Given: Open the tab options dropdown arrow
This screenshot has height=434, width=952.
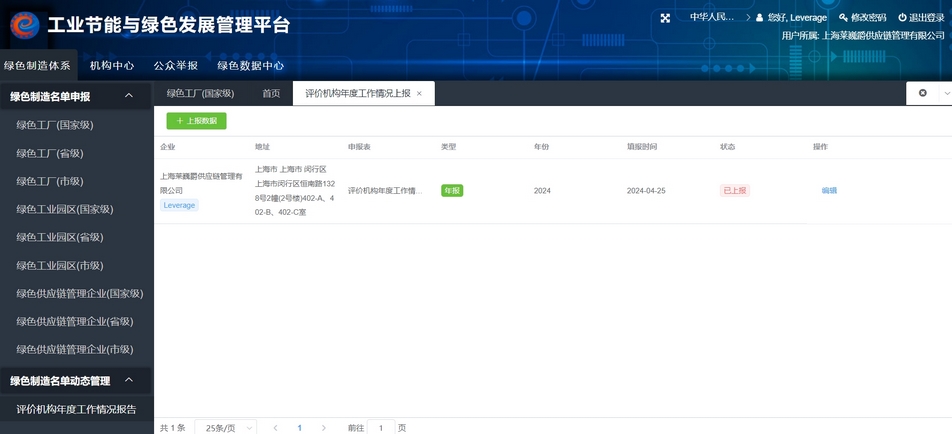Looking at the screenshot, I should pos(946,93).
